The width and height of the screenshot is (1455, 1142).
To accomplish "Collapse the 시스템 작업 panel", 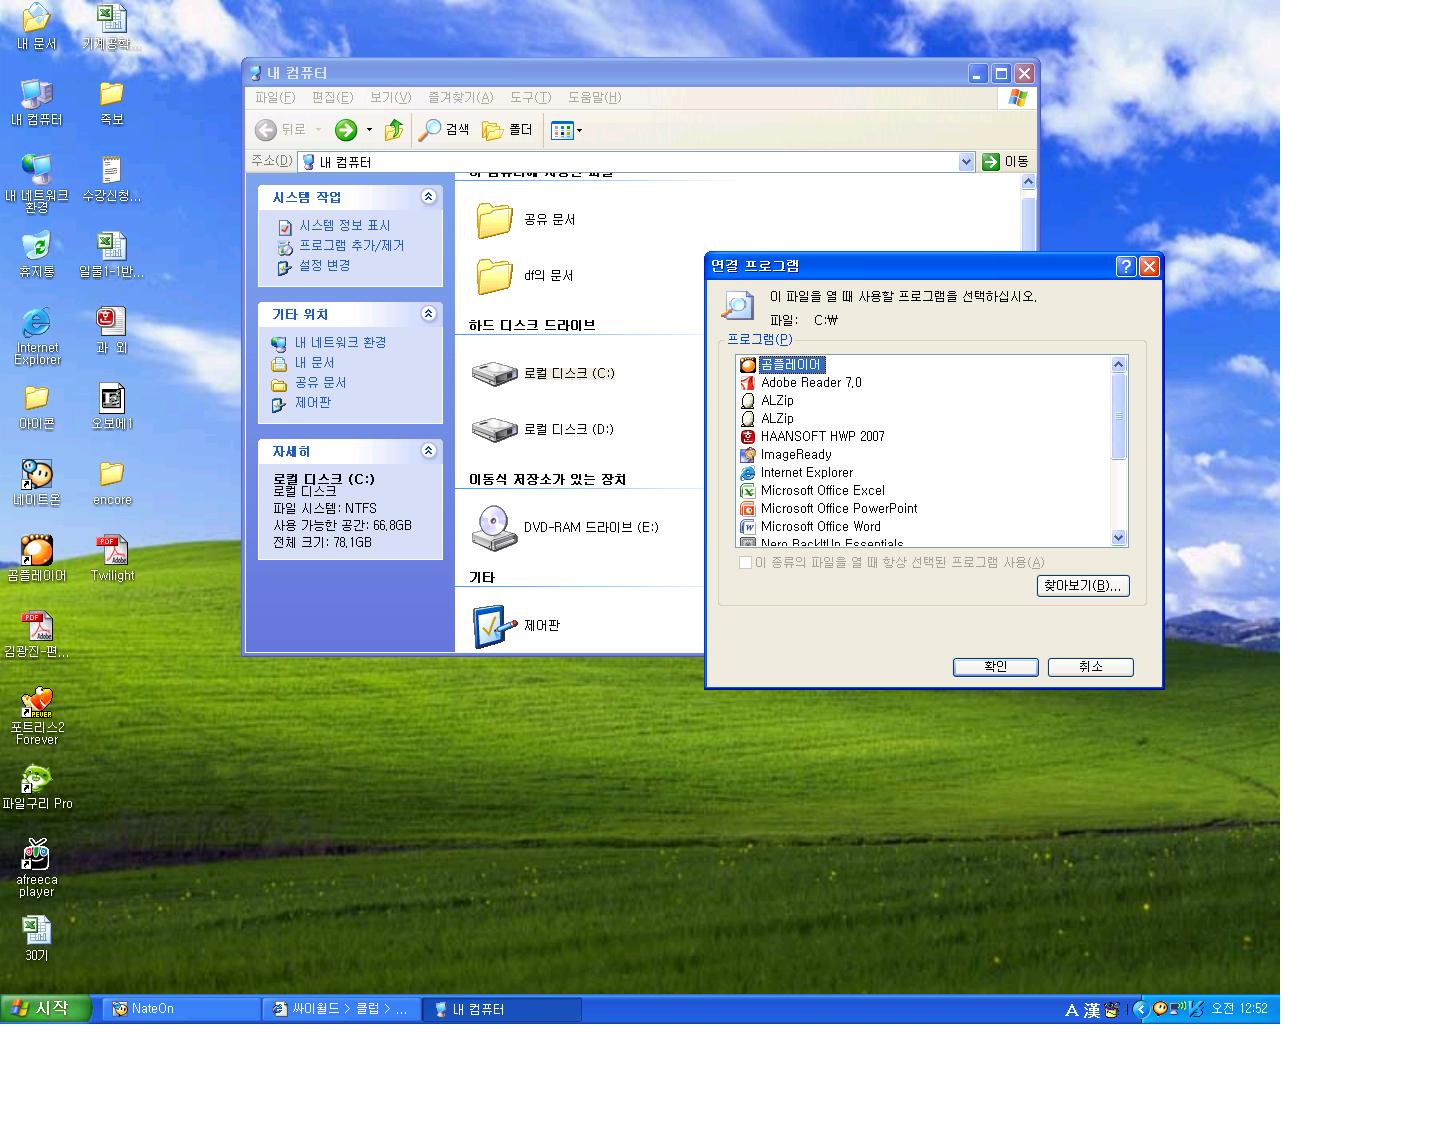I will (x=428, y=197).
